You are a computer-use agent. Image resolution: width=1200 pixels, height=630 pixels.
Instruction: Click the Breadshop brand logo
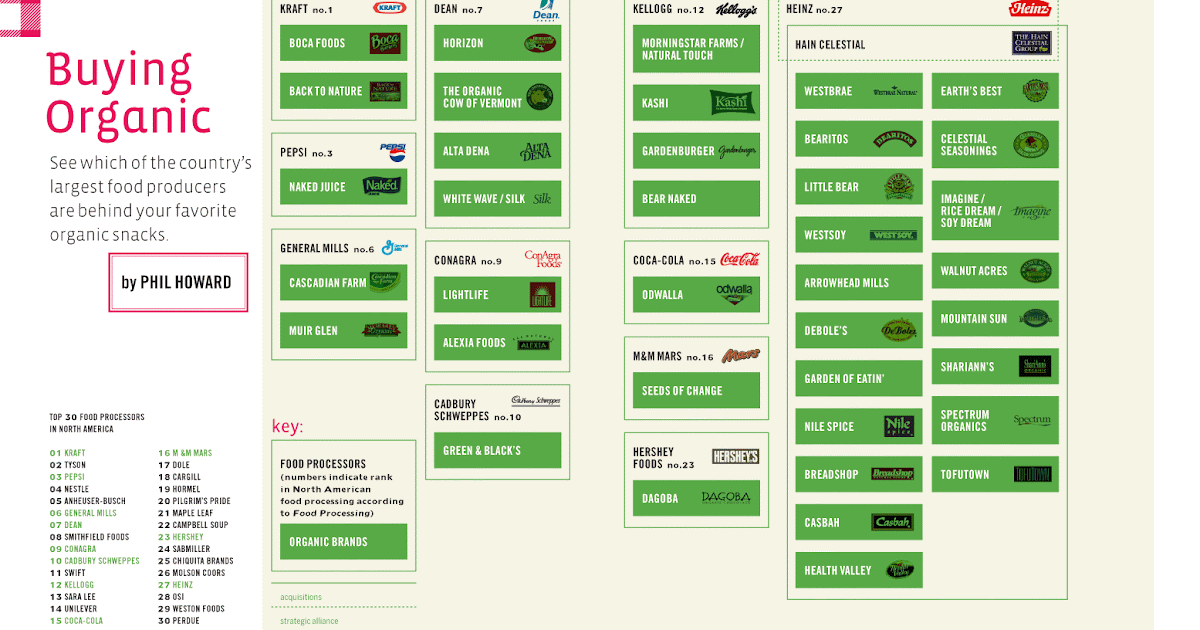coord(892,474)
